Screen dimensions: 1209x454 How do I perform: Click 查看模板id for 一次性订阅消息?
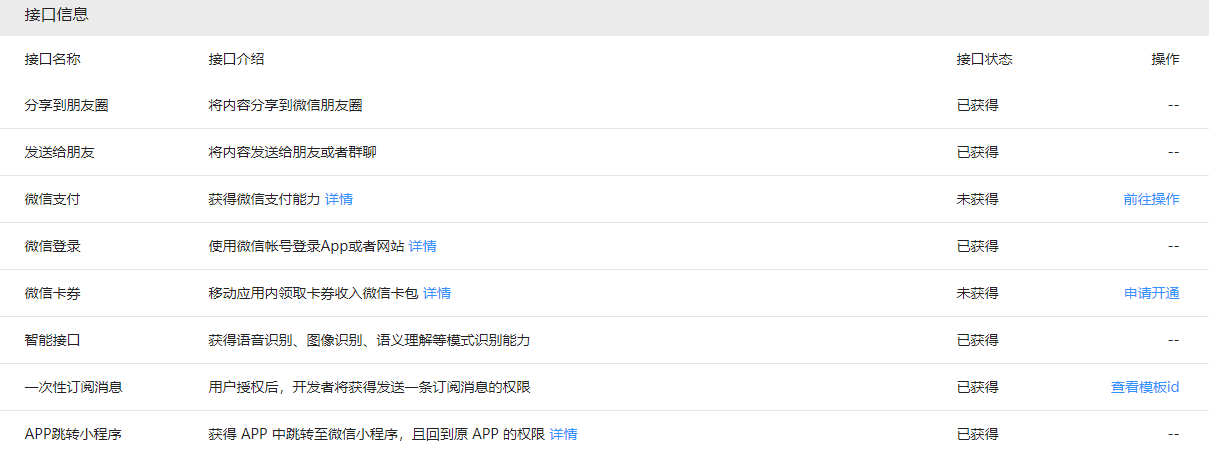[x=1145, y=387]
